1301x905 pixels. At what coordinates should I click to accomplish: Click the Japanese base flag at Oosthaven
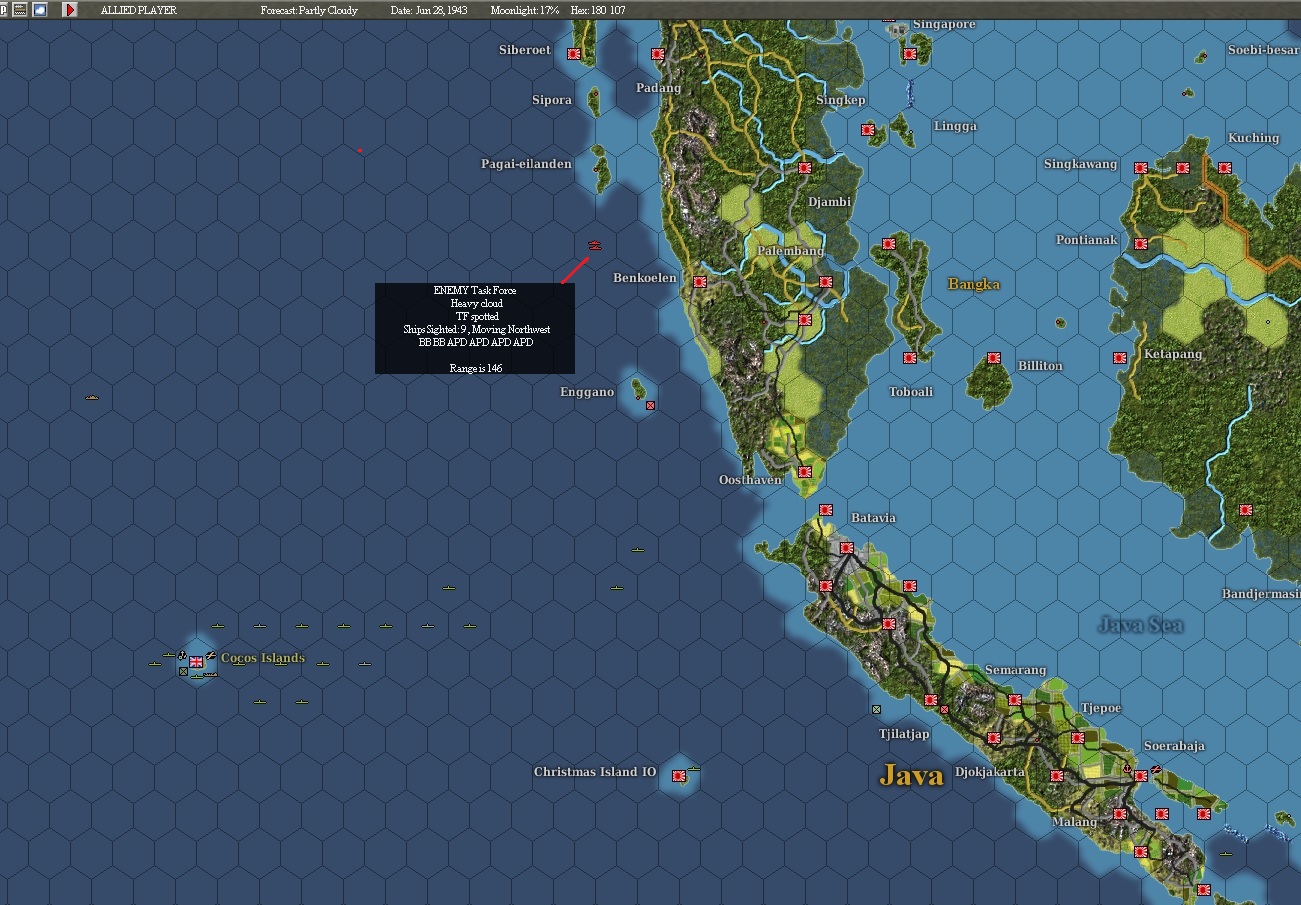(805, 472)
